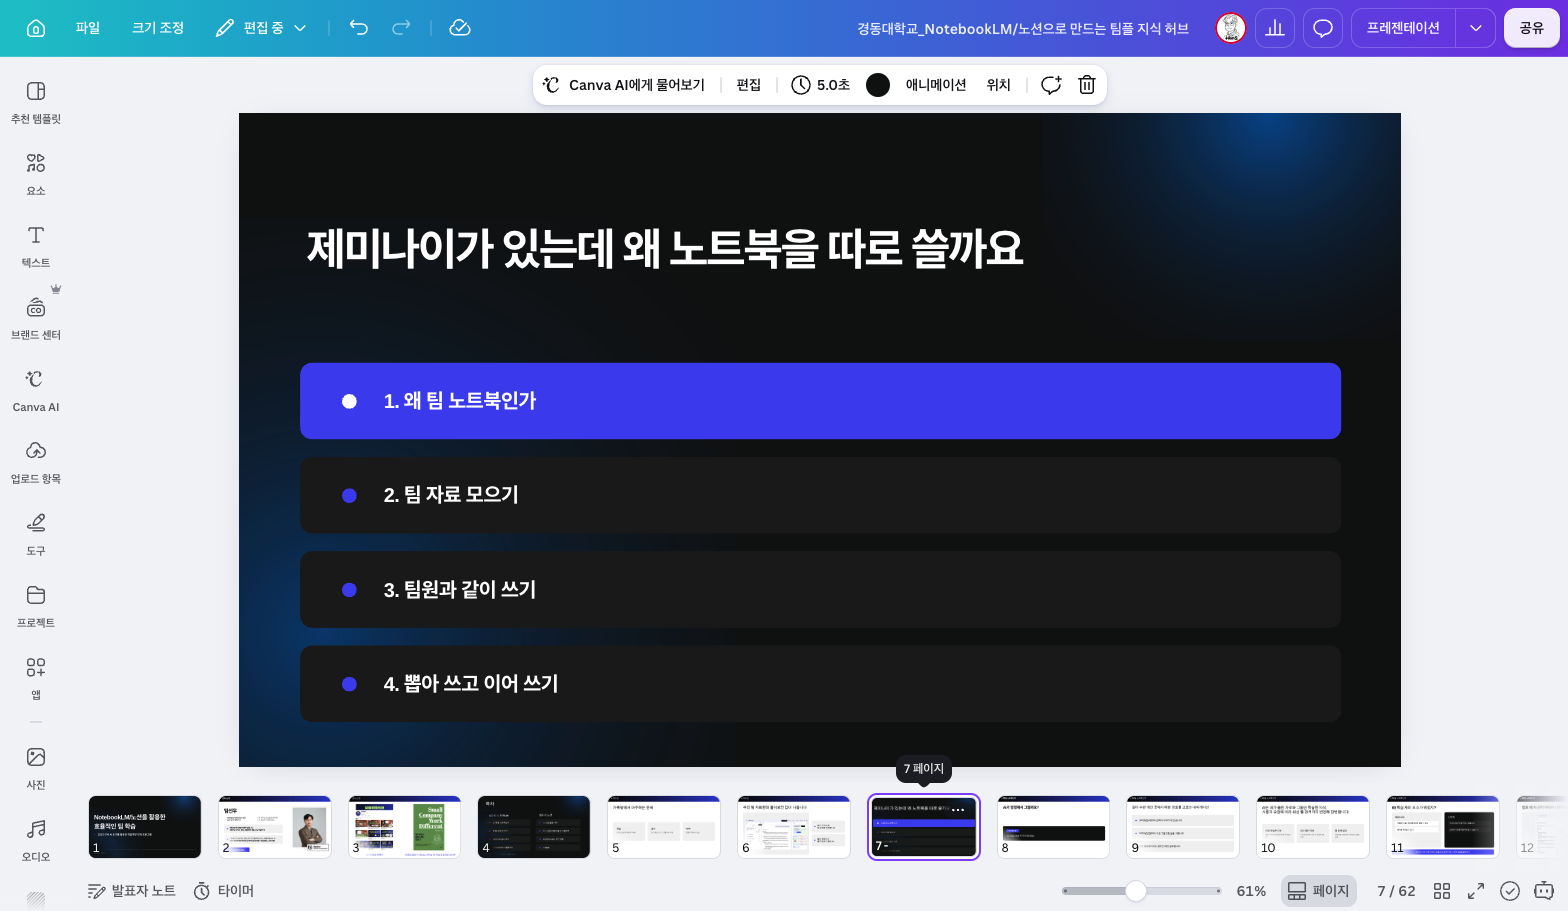Open the 도구 tools panel
The image size is (1568, 911).
36,535
